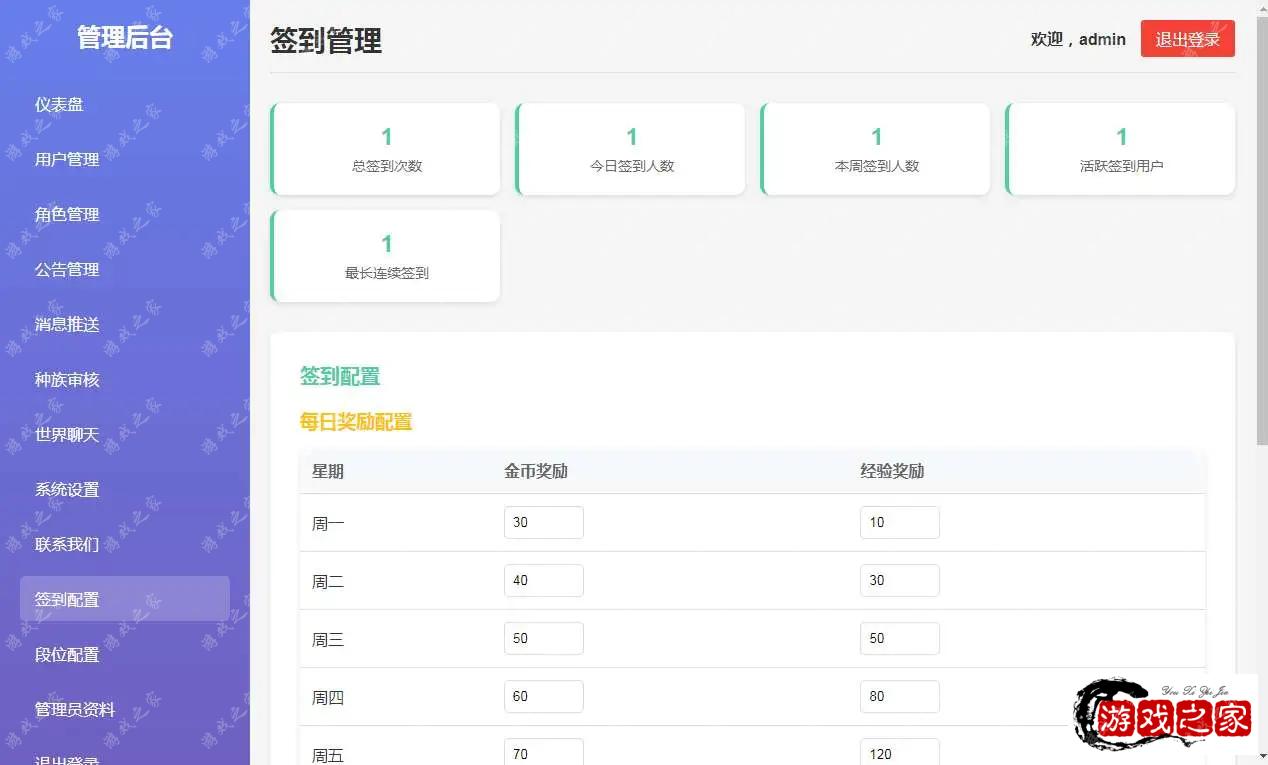Open 段位配置 sidebar item
This screenshot has width=1268, height=765.
click(x=67, y=655)
